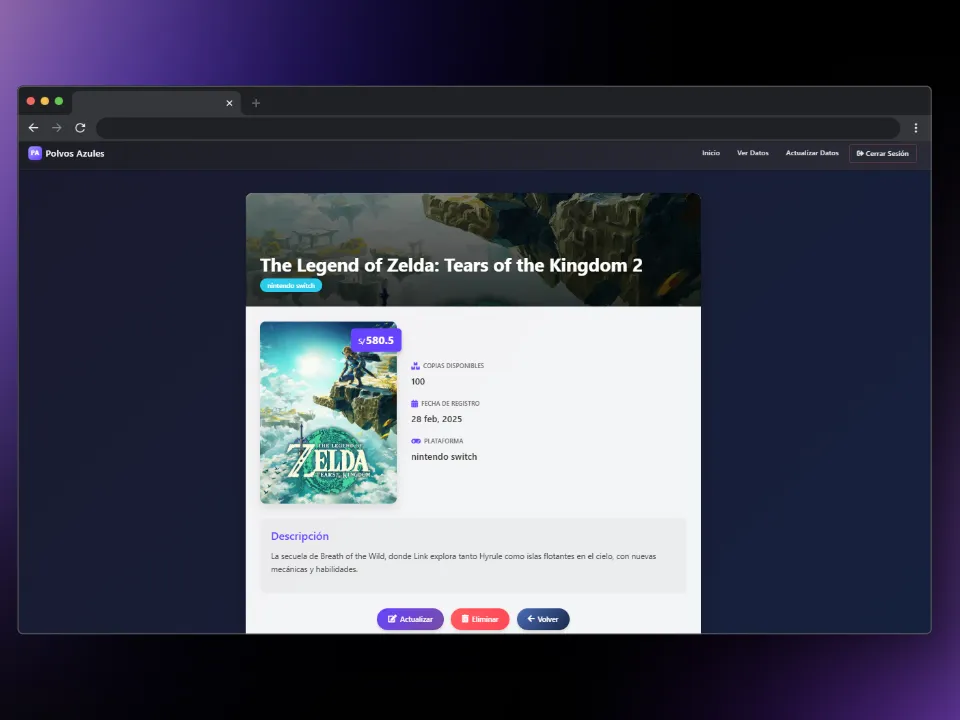Open Ver Datos in the navbar
This screenshot has height=720, width=960.
[x=752, y=153]
